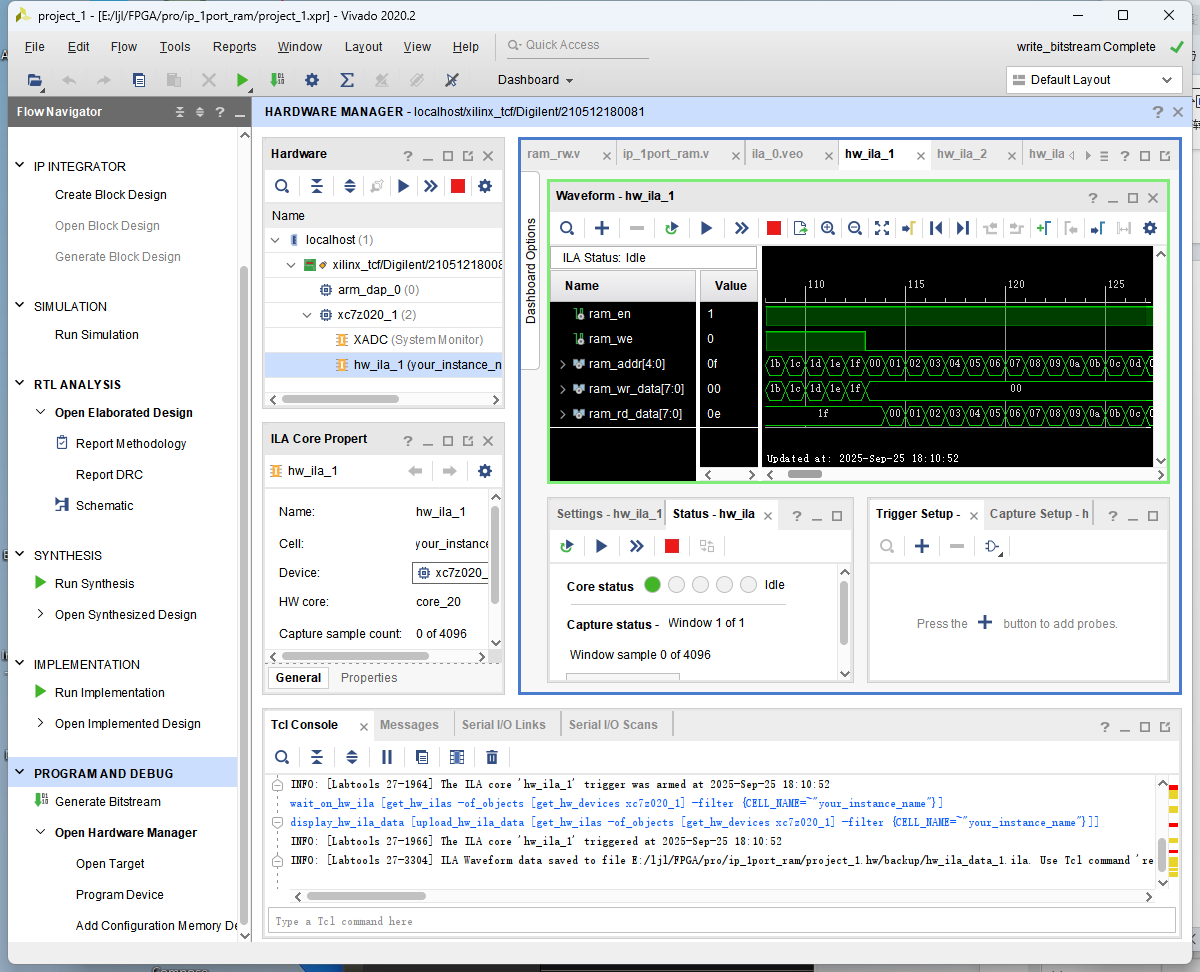This screenshot has height=972, width=1200.
Task: Click waveform horizontal scrollbar thumb
Action: tap(804, 474)
